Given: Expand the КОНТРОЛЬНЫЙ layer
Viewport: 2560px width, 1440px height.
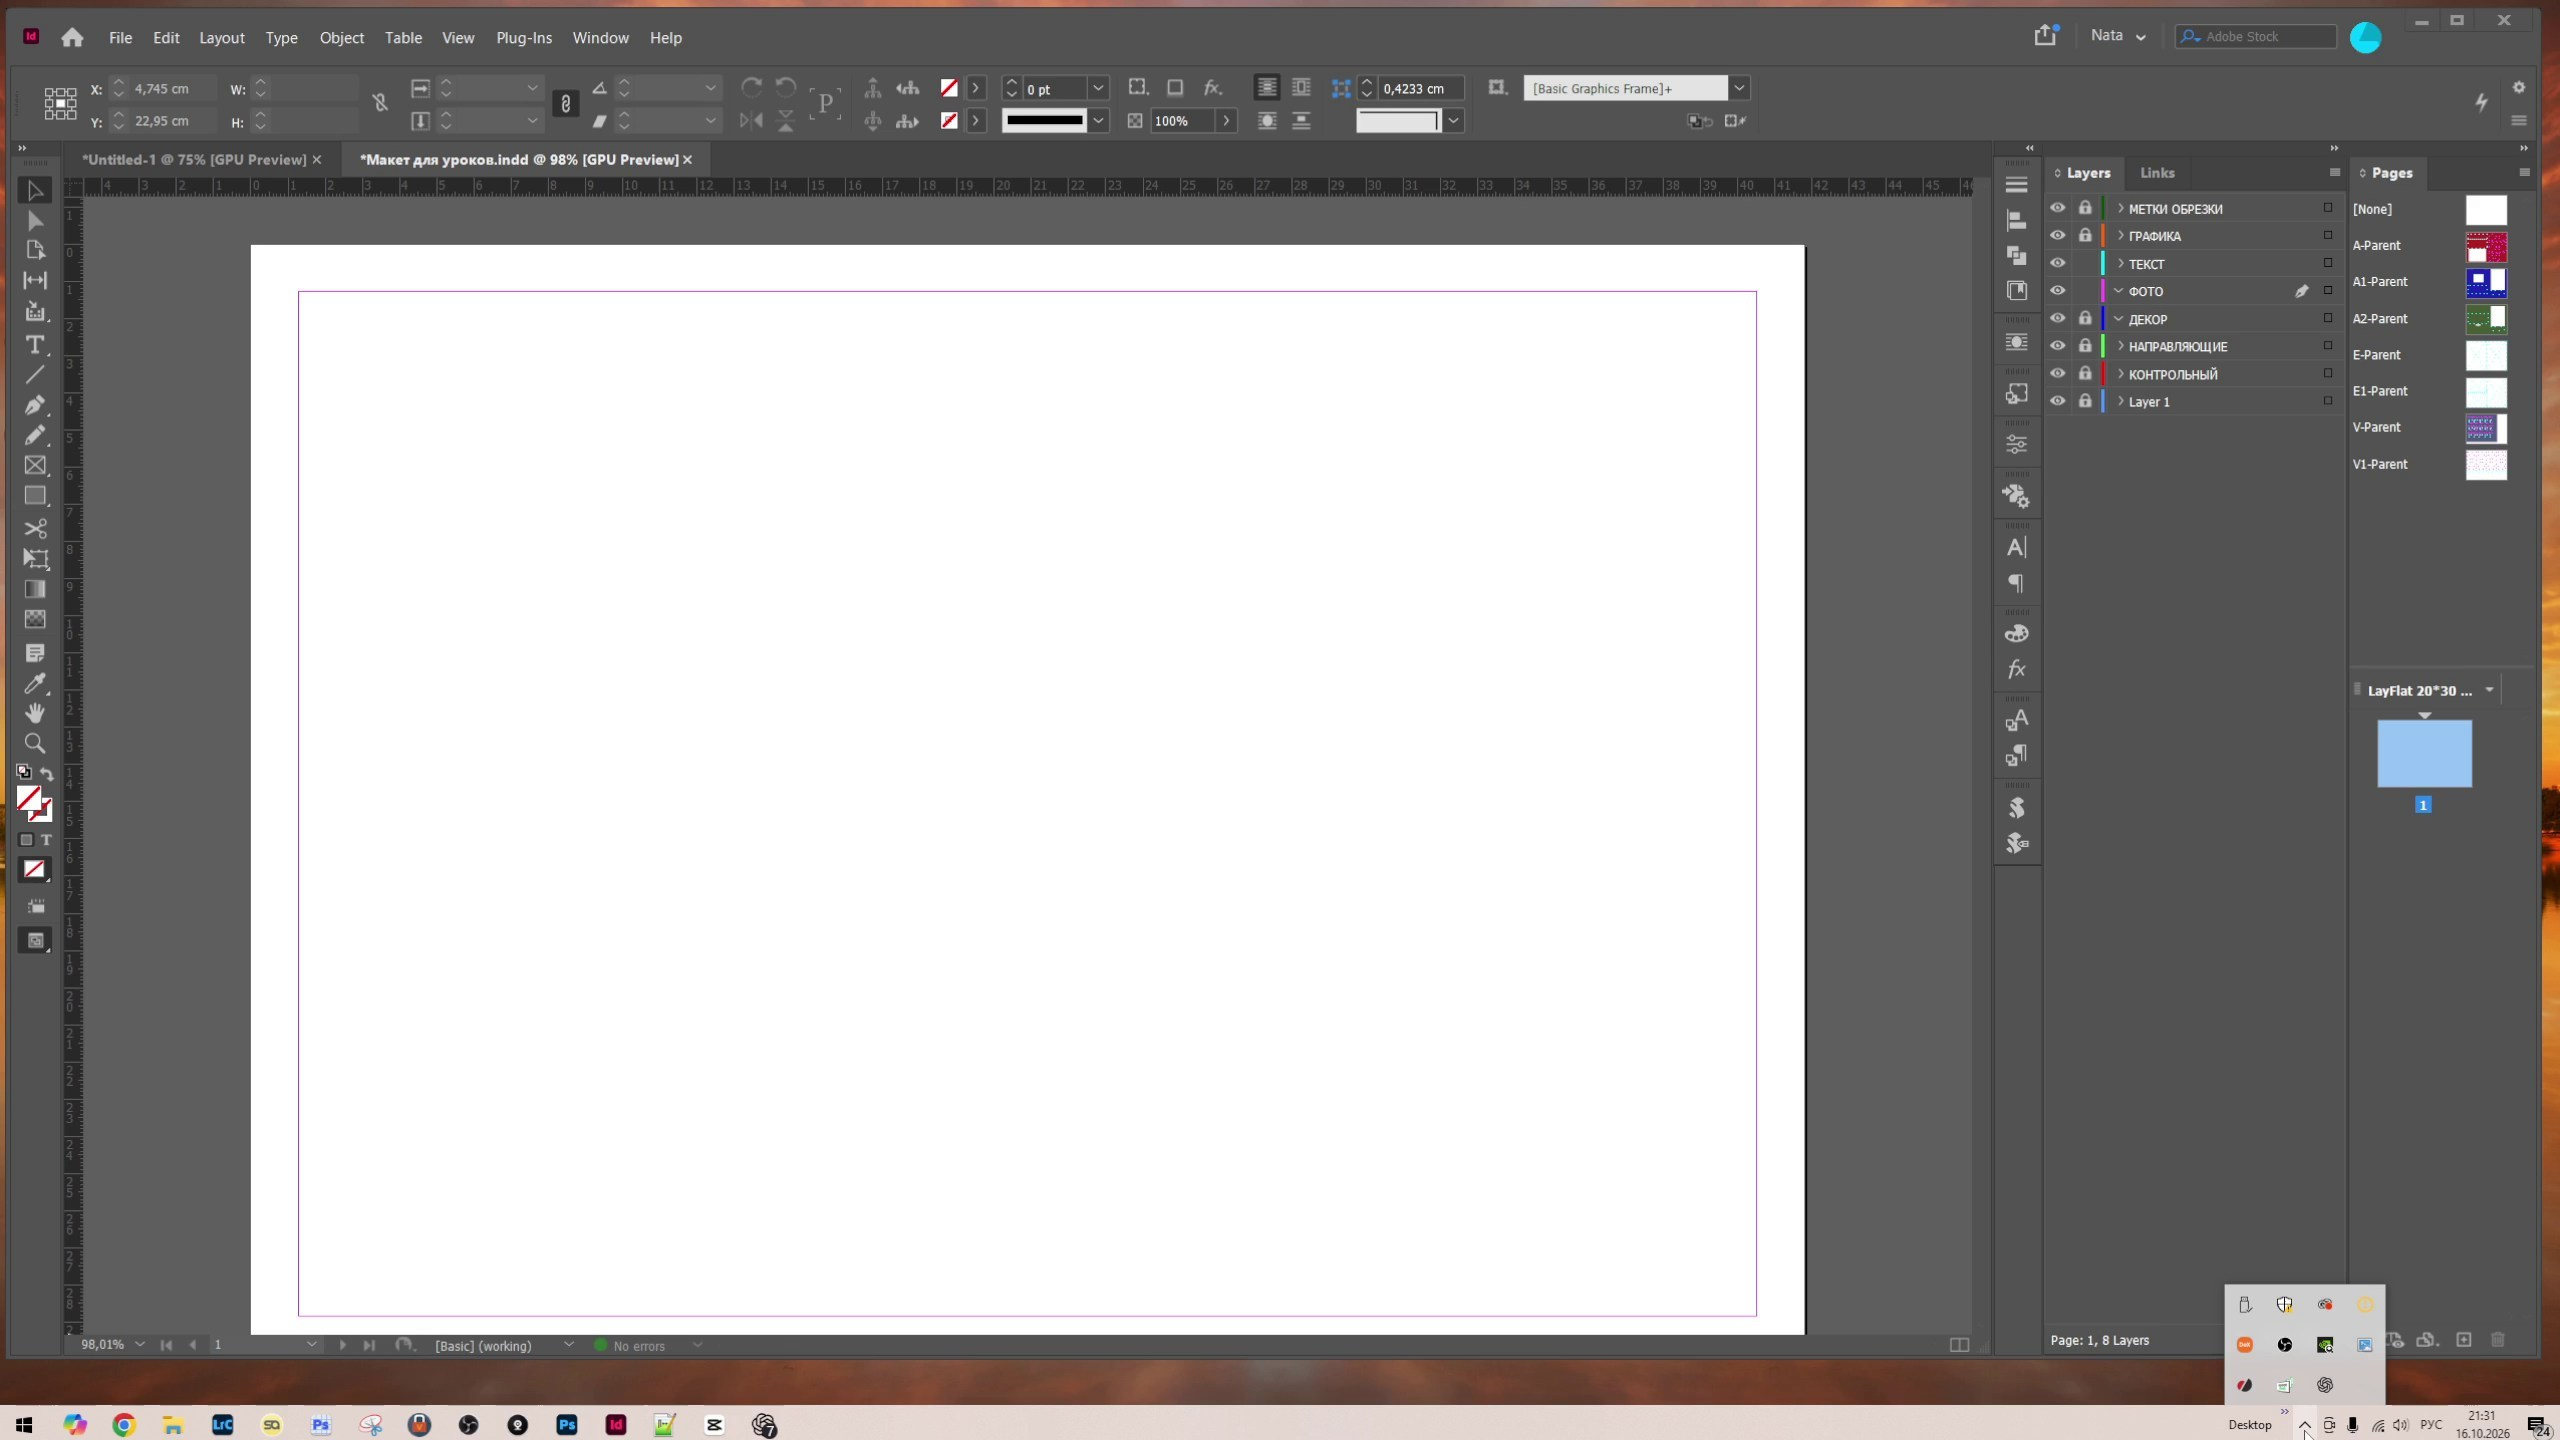Looking at the screenshot, I should 2120,373.
